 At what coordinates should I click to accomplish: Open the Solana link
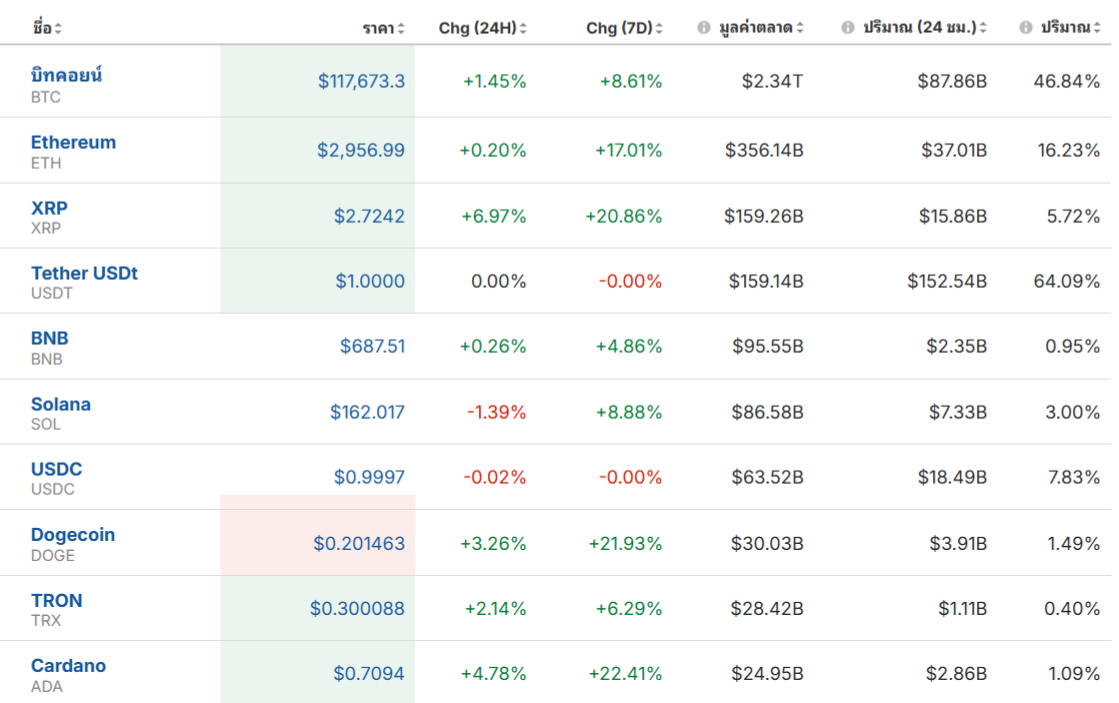click(61, 404)
